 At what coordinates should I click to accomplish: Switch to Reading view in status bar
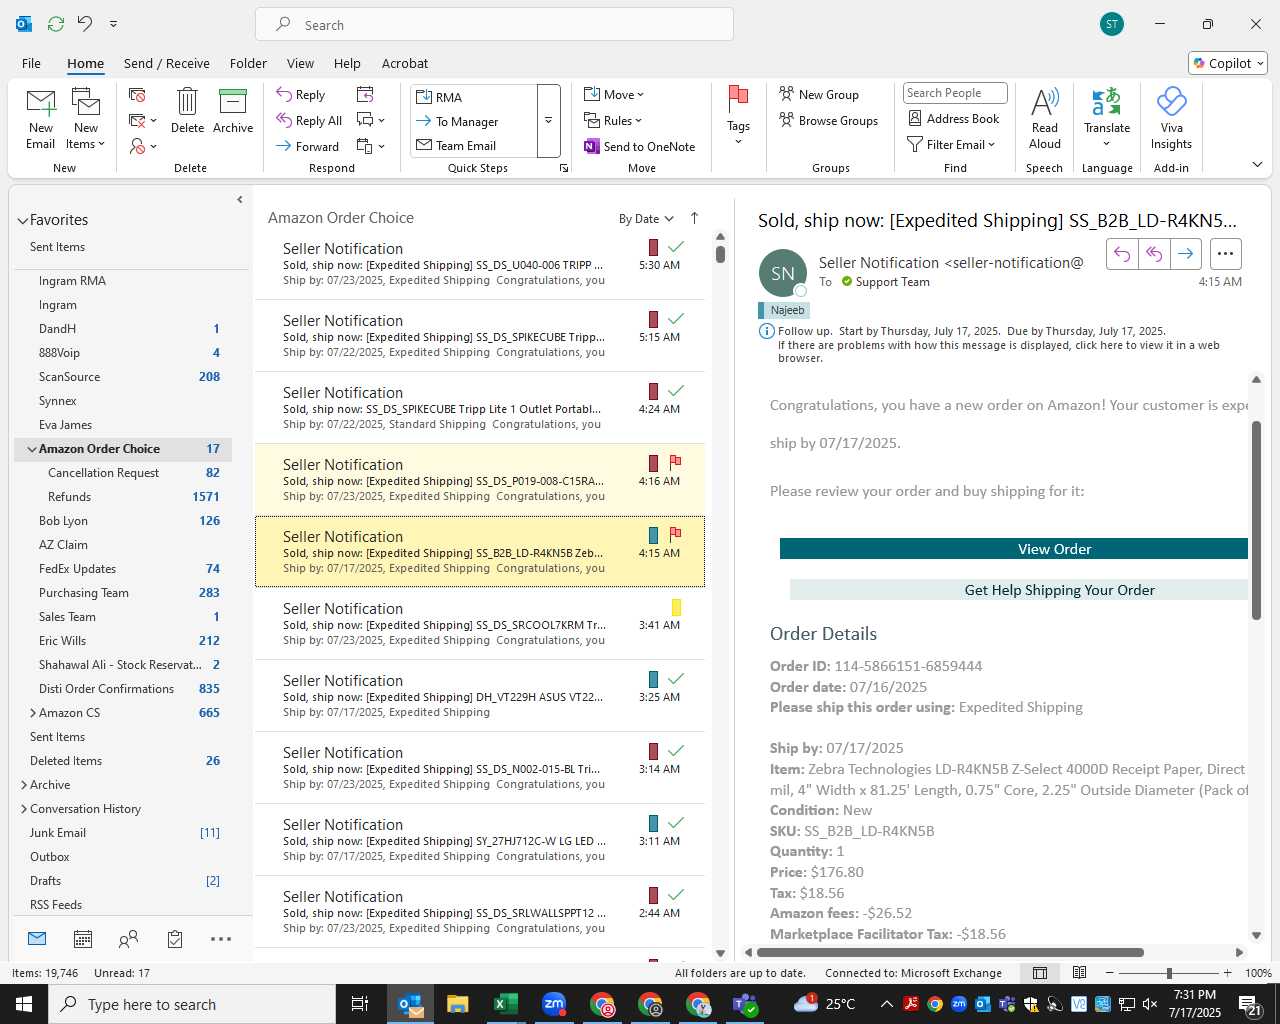click(x=1080, y=973)
